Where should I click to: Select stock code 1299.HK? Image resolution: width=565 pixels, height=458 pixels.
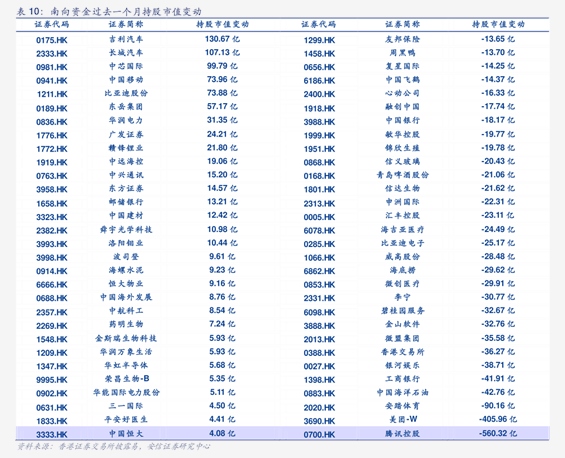[319, 40]
